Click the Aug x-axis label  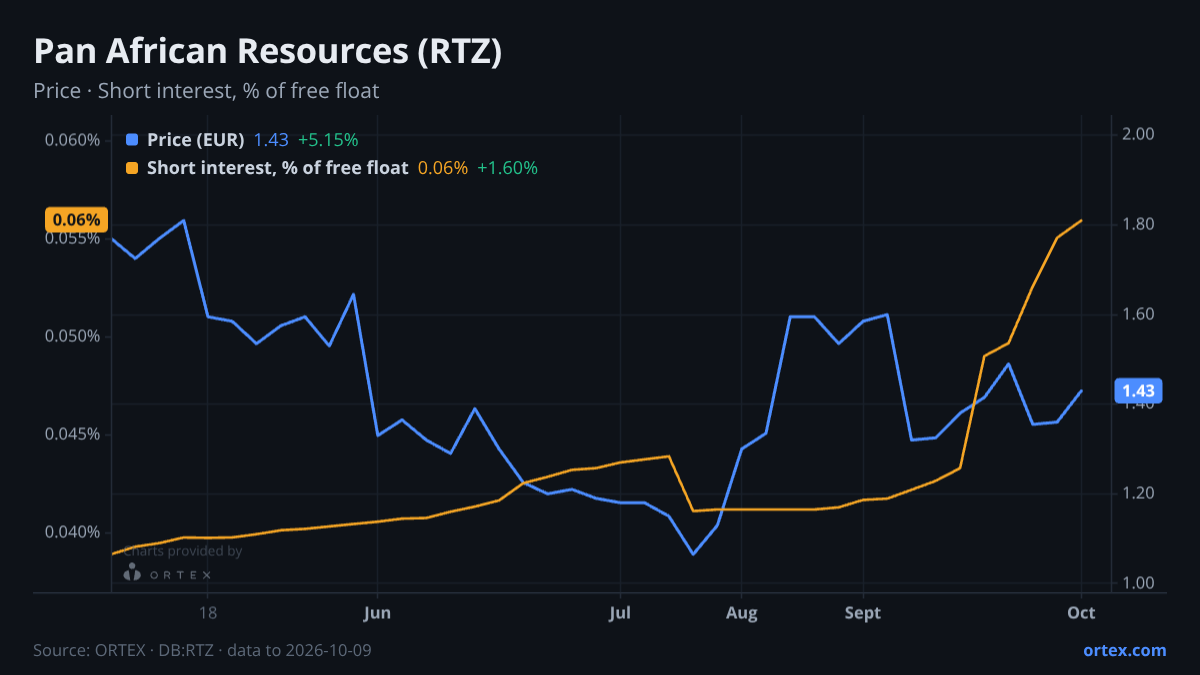pos(741,613)
